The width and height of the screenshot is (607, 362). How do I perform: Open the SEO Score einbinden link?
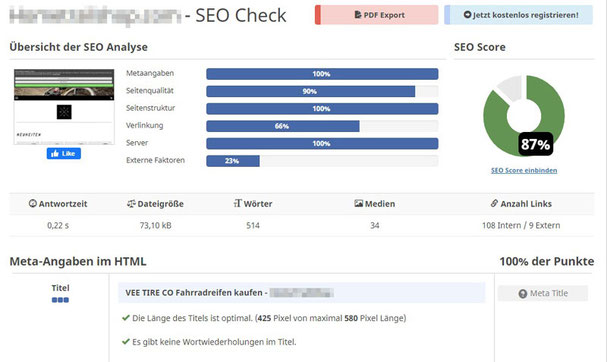[x=524, y=170]
